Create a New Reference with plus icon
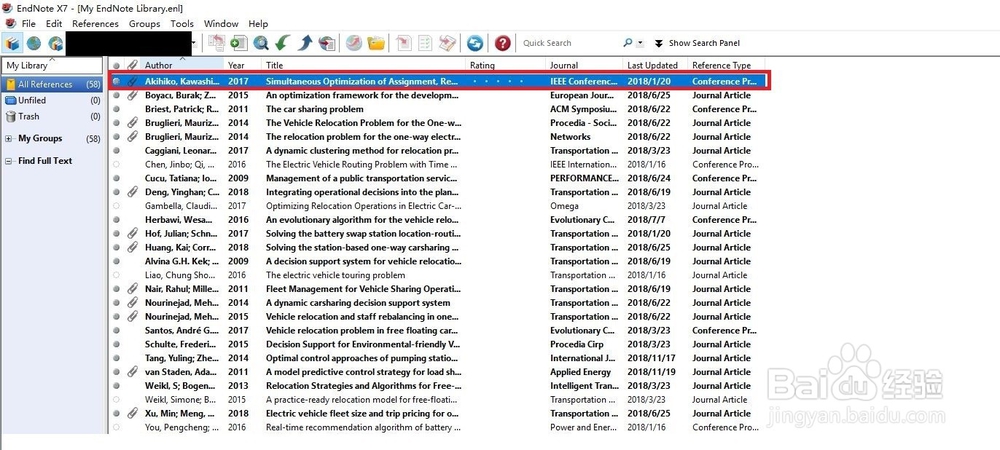This screenshot has width=1000, height=450. click(239, 43)
